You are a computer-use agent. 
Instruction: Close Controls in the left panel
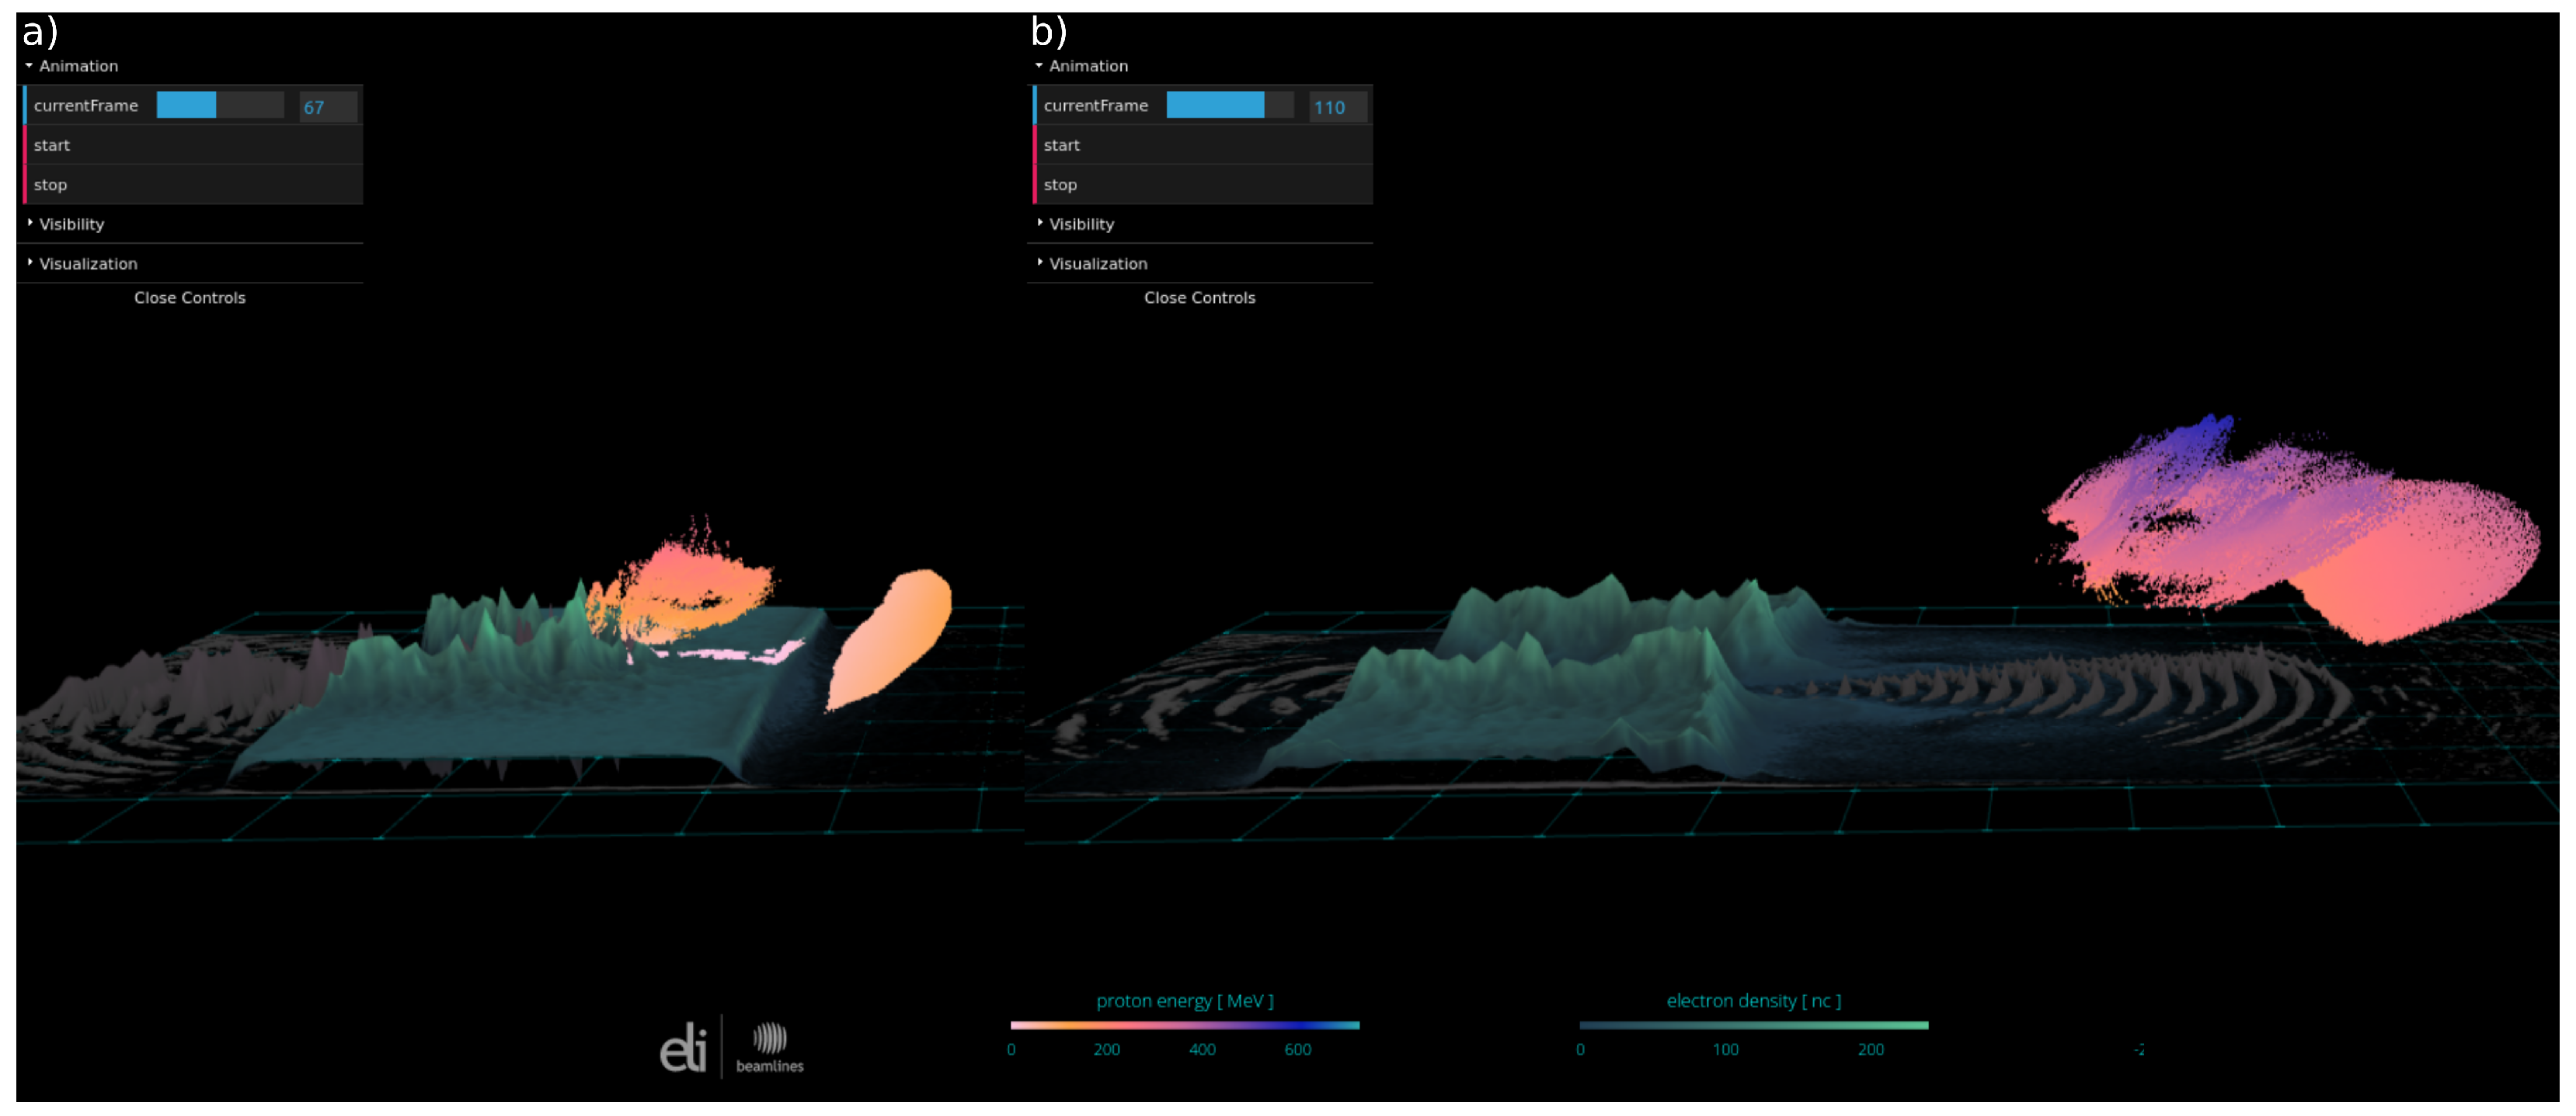(189, 298)
